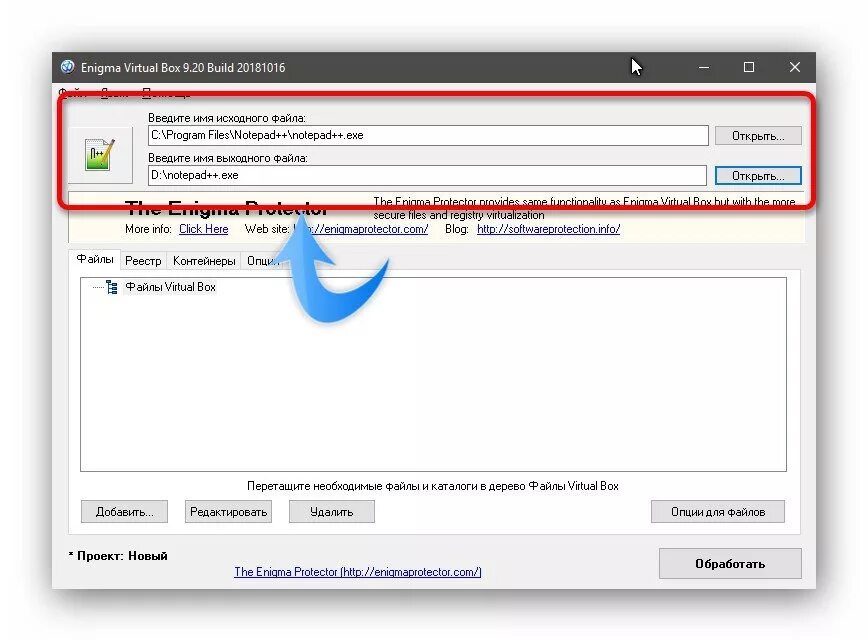Open the enigmaprotector.com web site link

click(x=361, y=229)
